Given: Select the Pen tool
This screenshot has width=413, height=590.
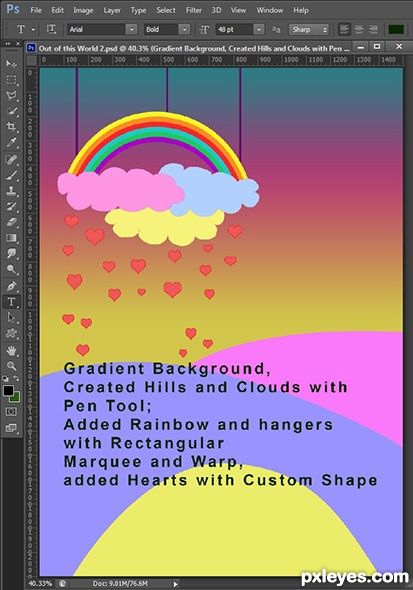Looking at the screenshot, I should tap(11, 286).
